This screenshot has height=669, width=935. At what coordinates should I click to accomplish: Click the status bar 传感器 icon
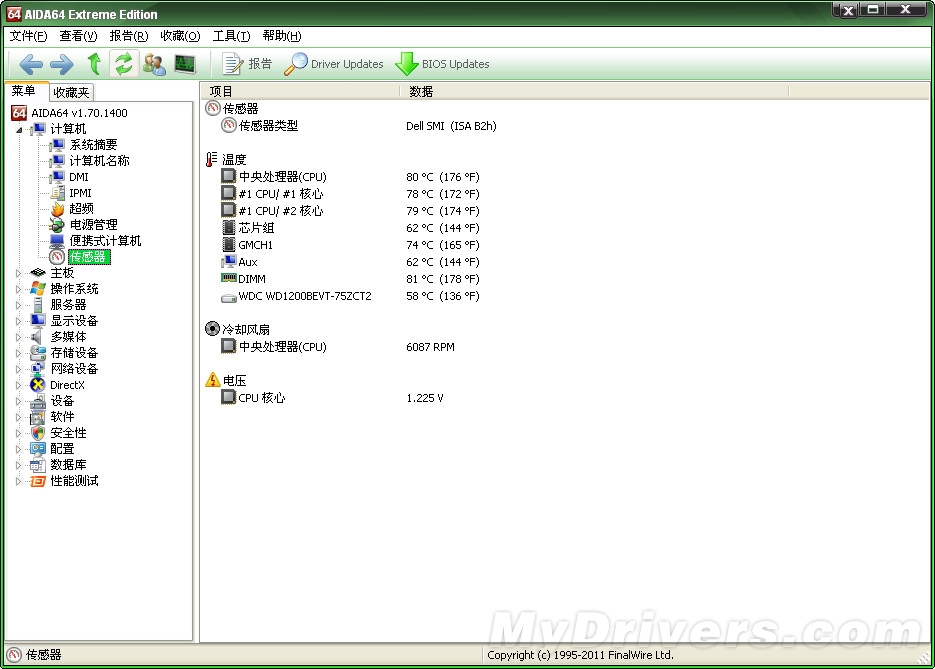14,655
